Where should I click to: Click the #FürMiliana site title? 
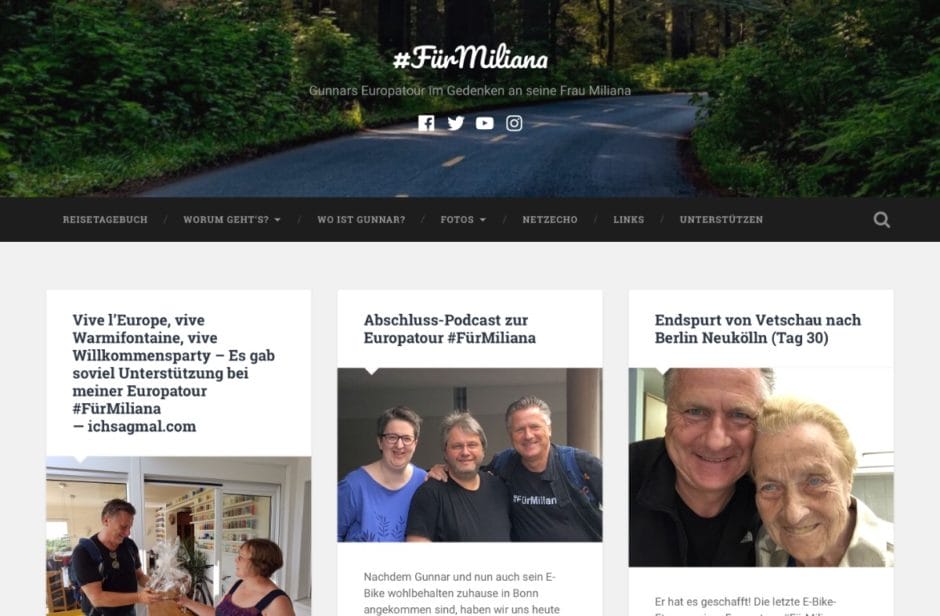[470, 59]
